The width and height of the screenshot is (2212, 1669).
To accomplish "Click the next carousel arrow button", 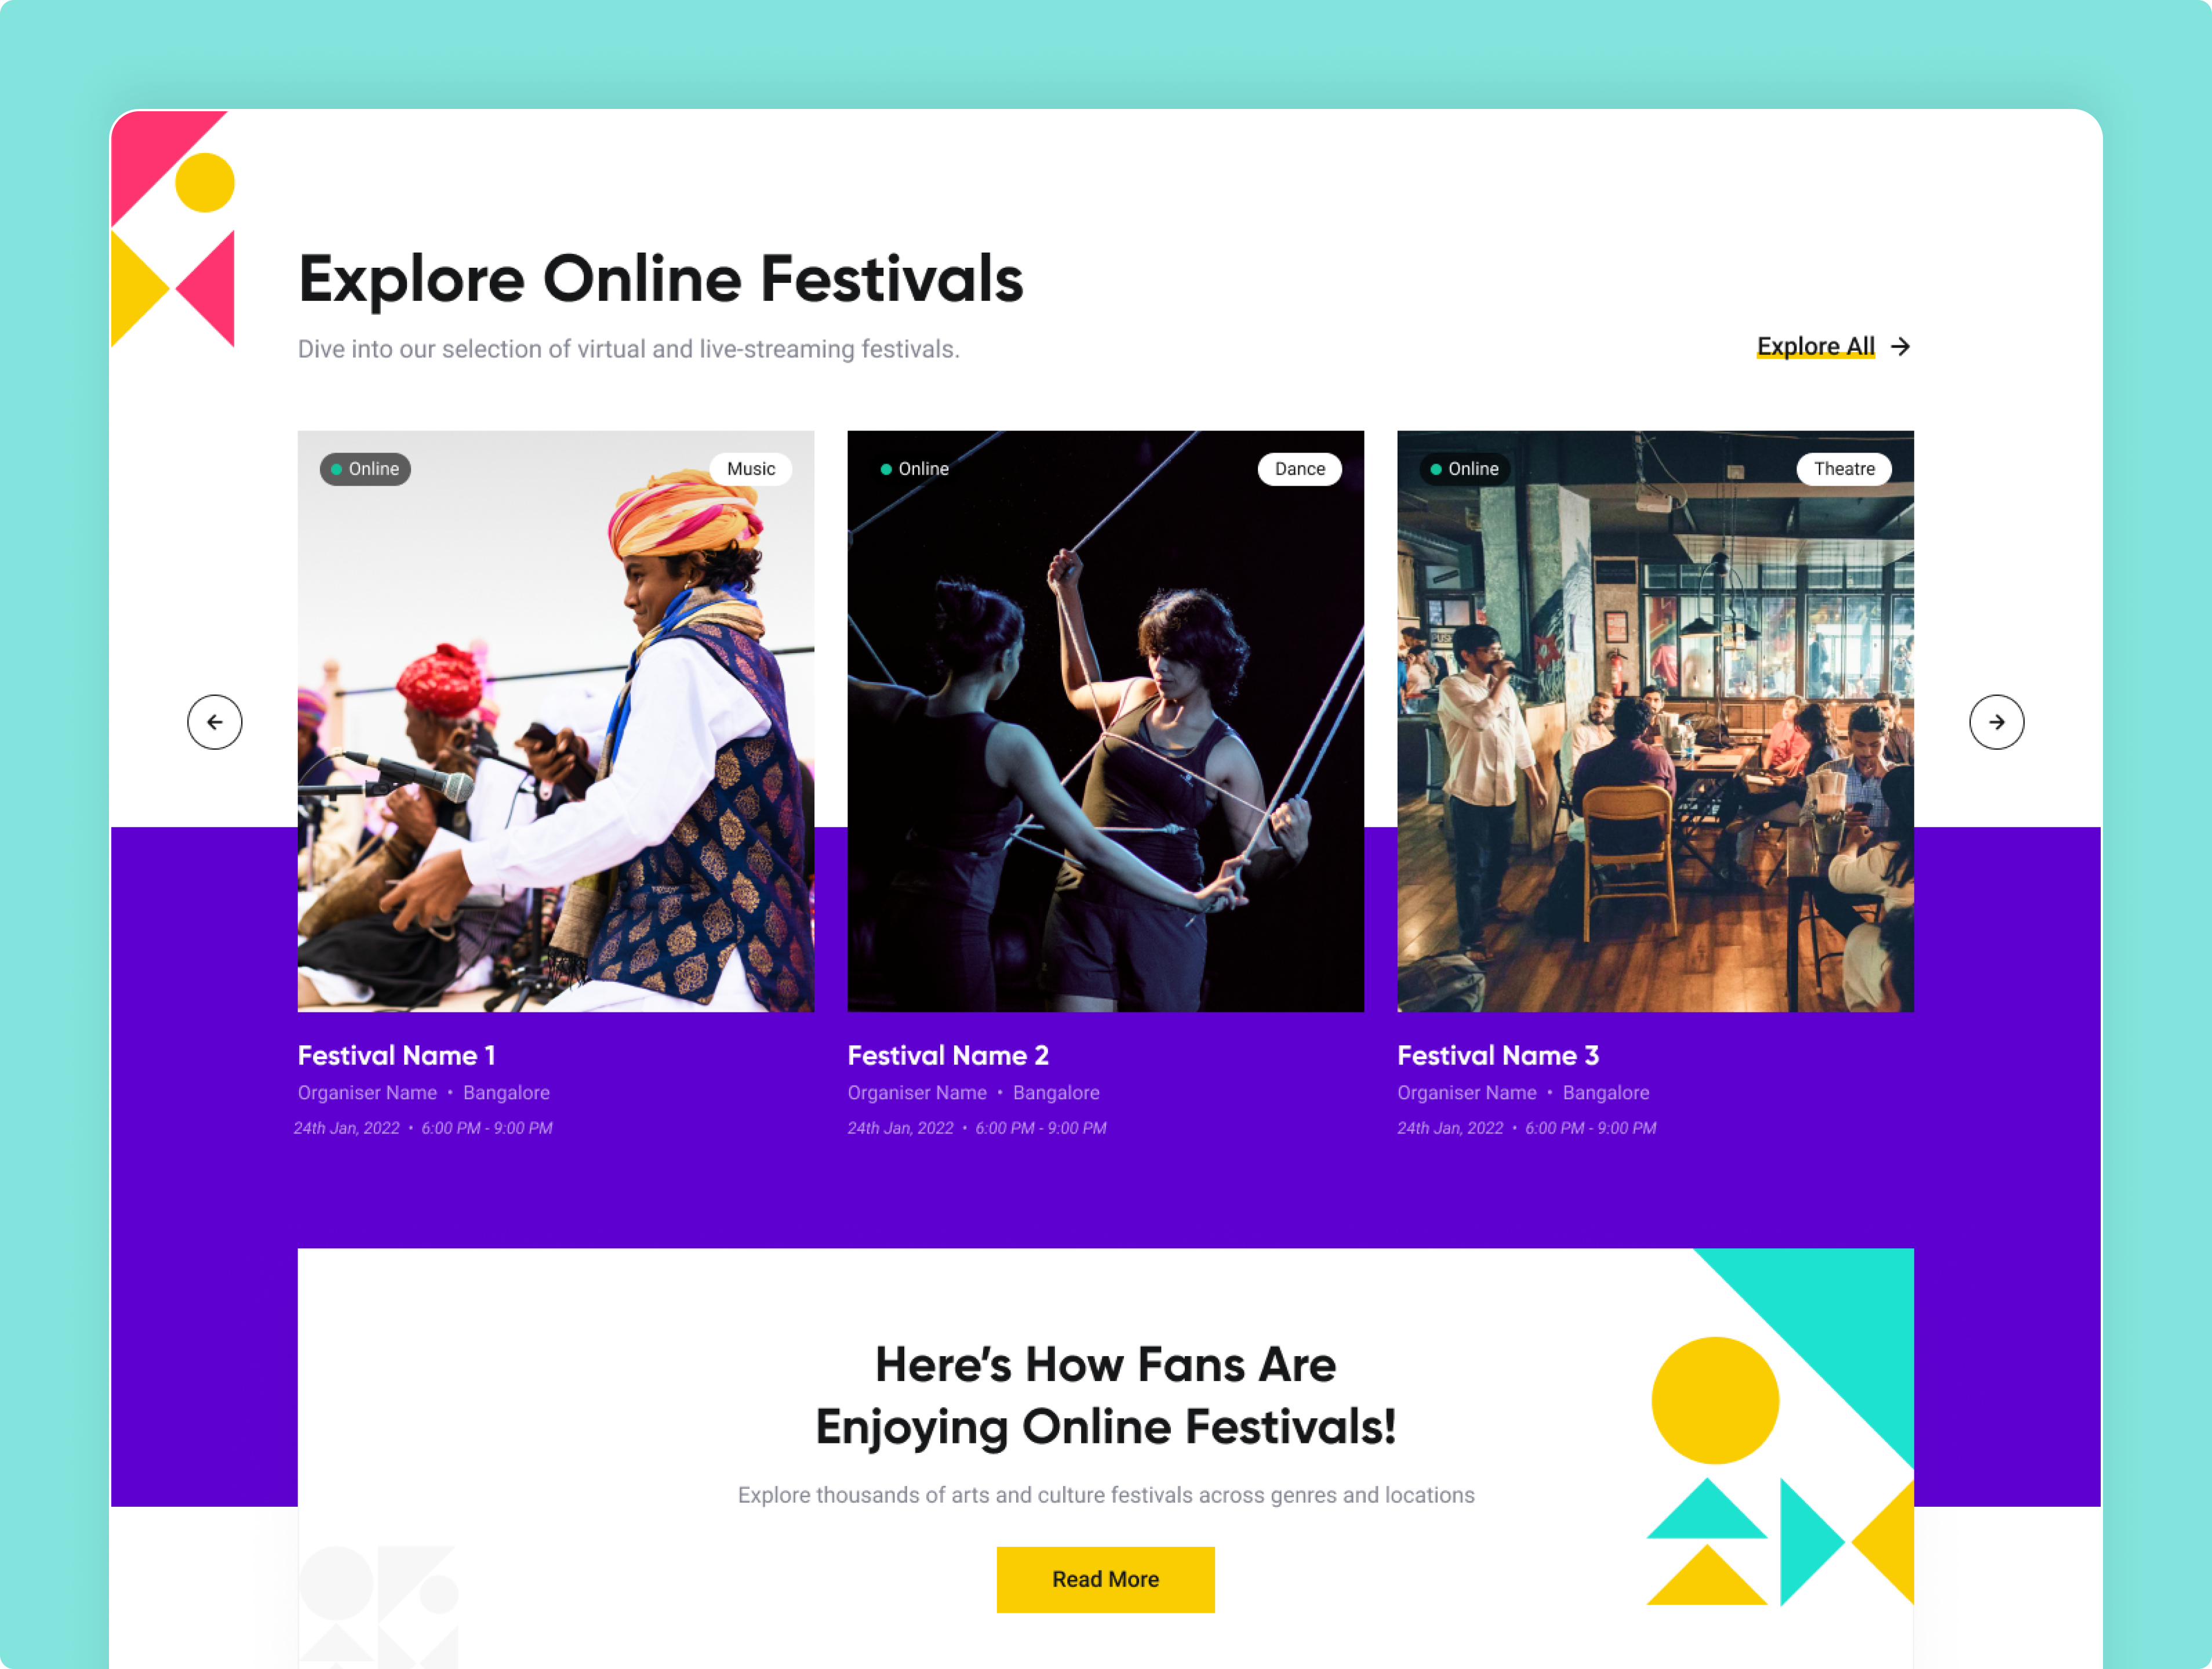I will pos(1996,722).
